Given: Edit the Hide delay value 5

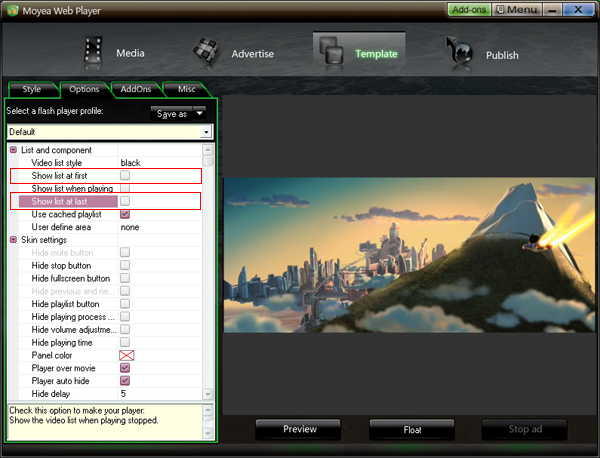Looking at the screenshot, I should pyautogui.click(x=123, y=394).
